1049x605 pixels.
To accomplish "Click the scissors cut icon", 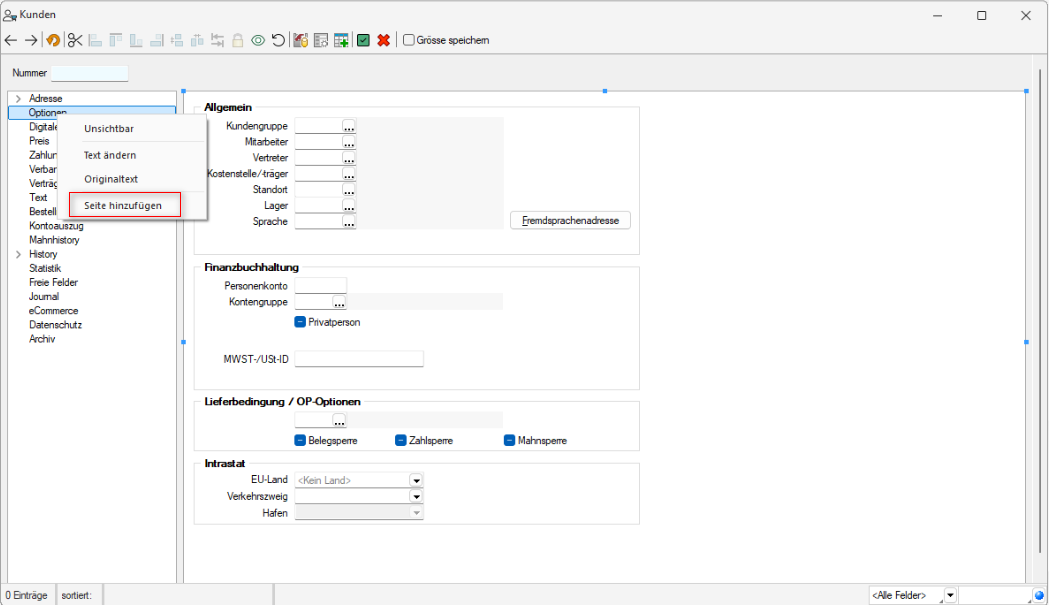I will (x=75, y=41).
